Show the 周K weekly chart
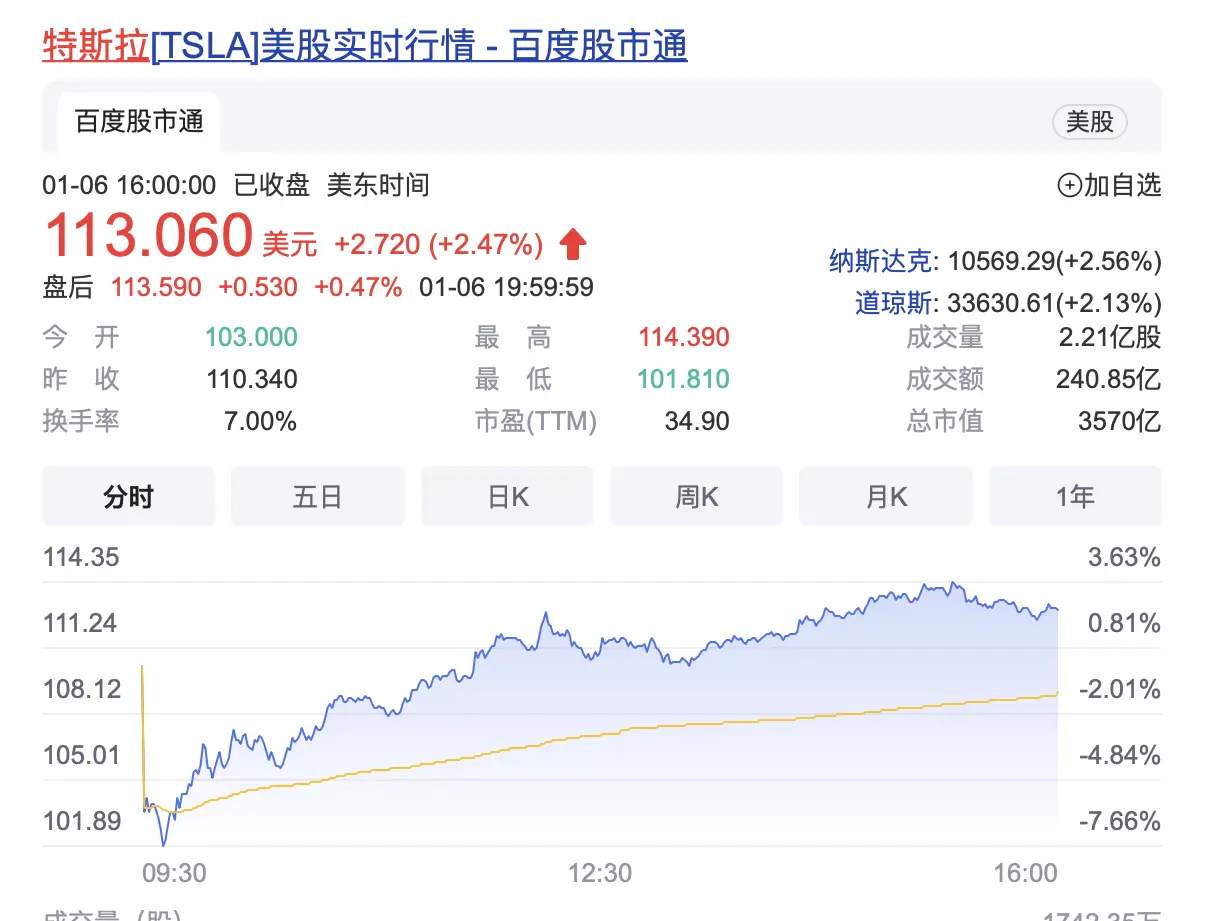1224x921 pixels. pyautogui.click(x=697, y=496)
